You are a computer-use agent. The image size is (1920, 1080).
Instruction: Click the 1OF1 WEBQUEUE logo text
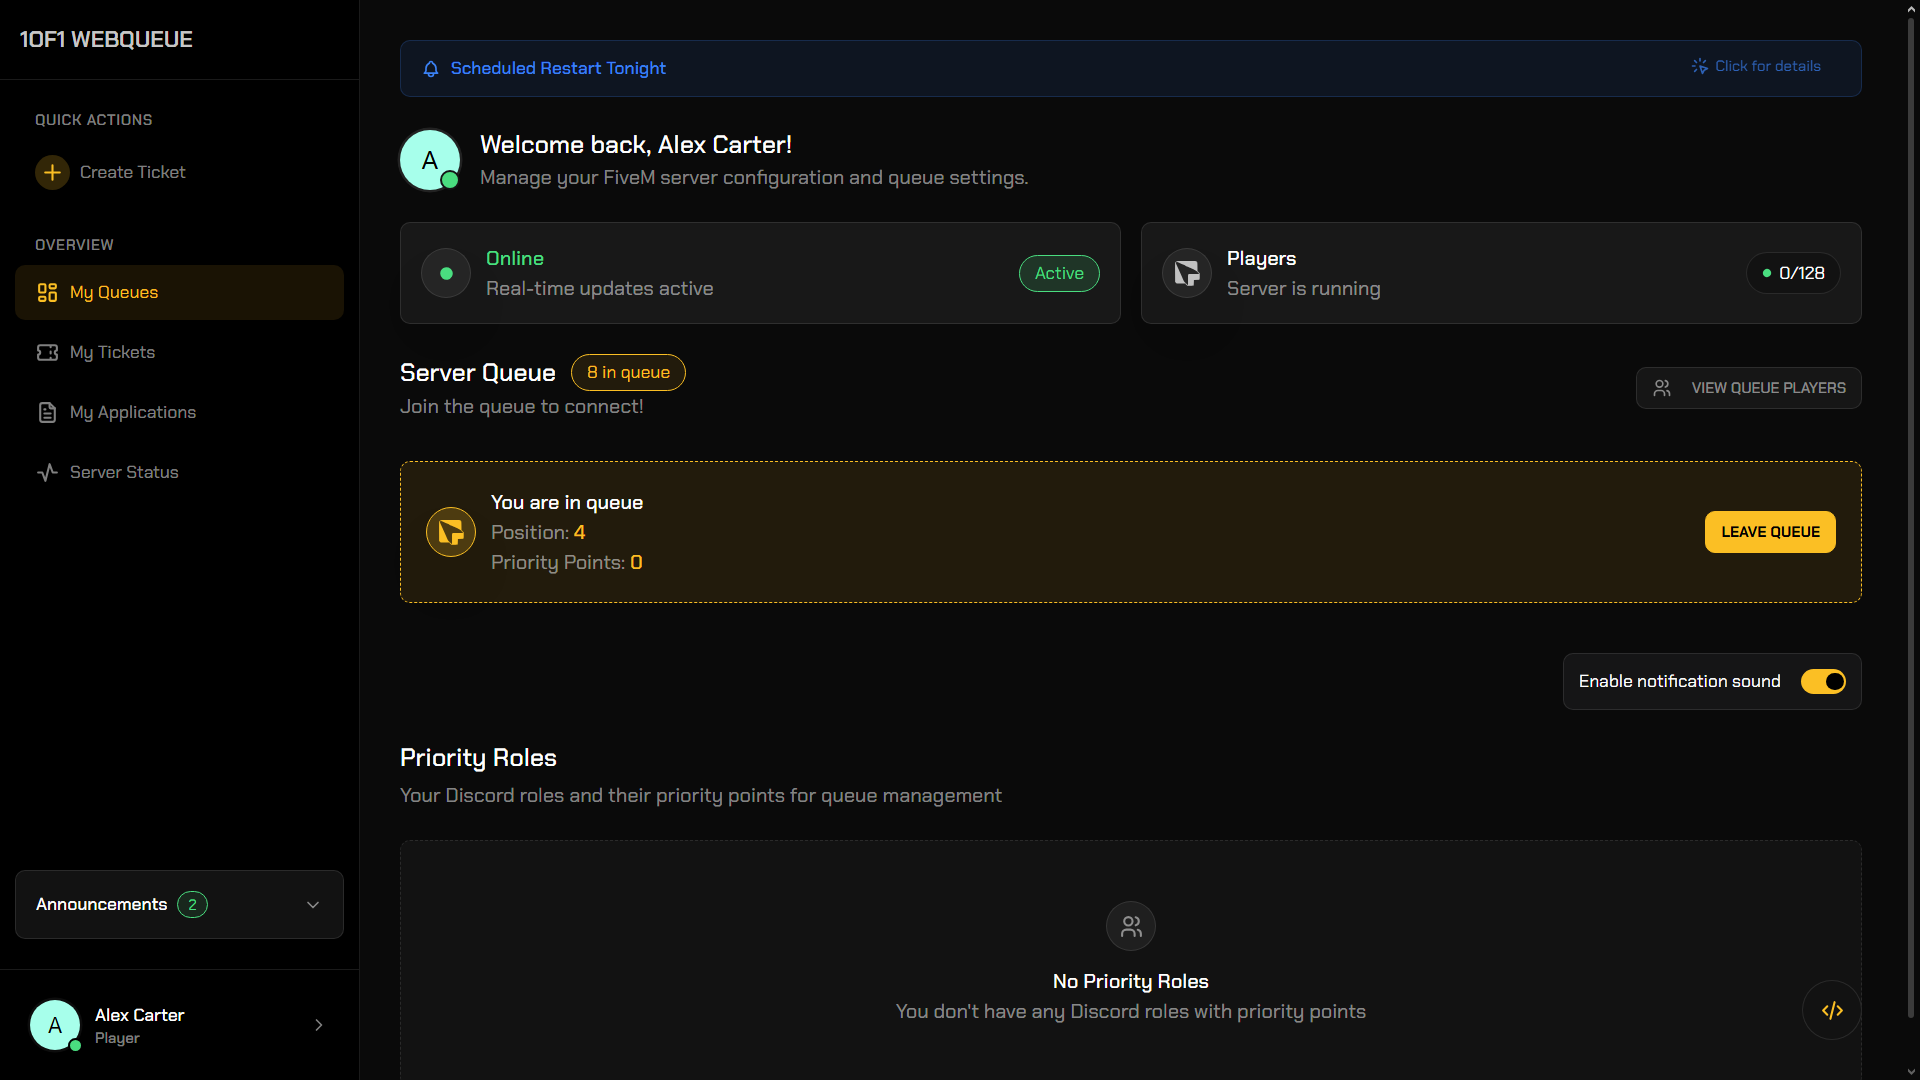[106, 39]
